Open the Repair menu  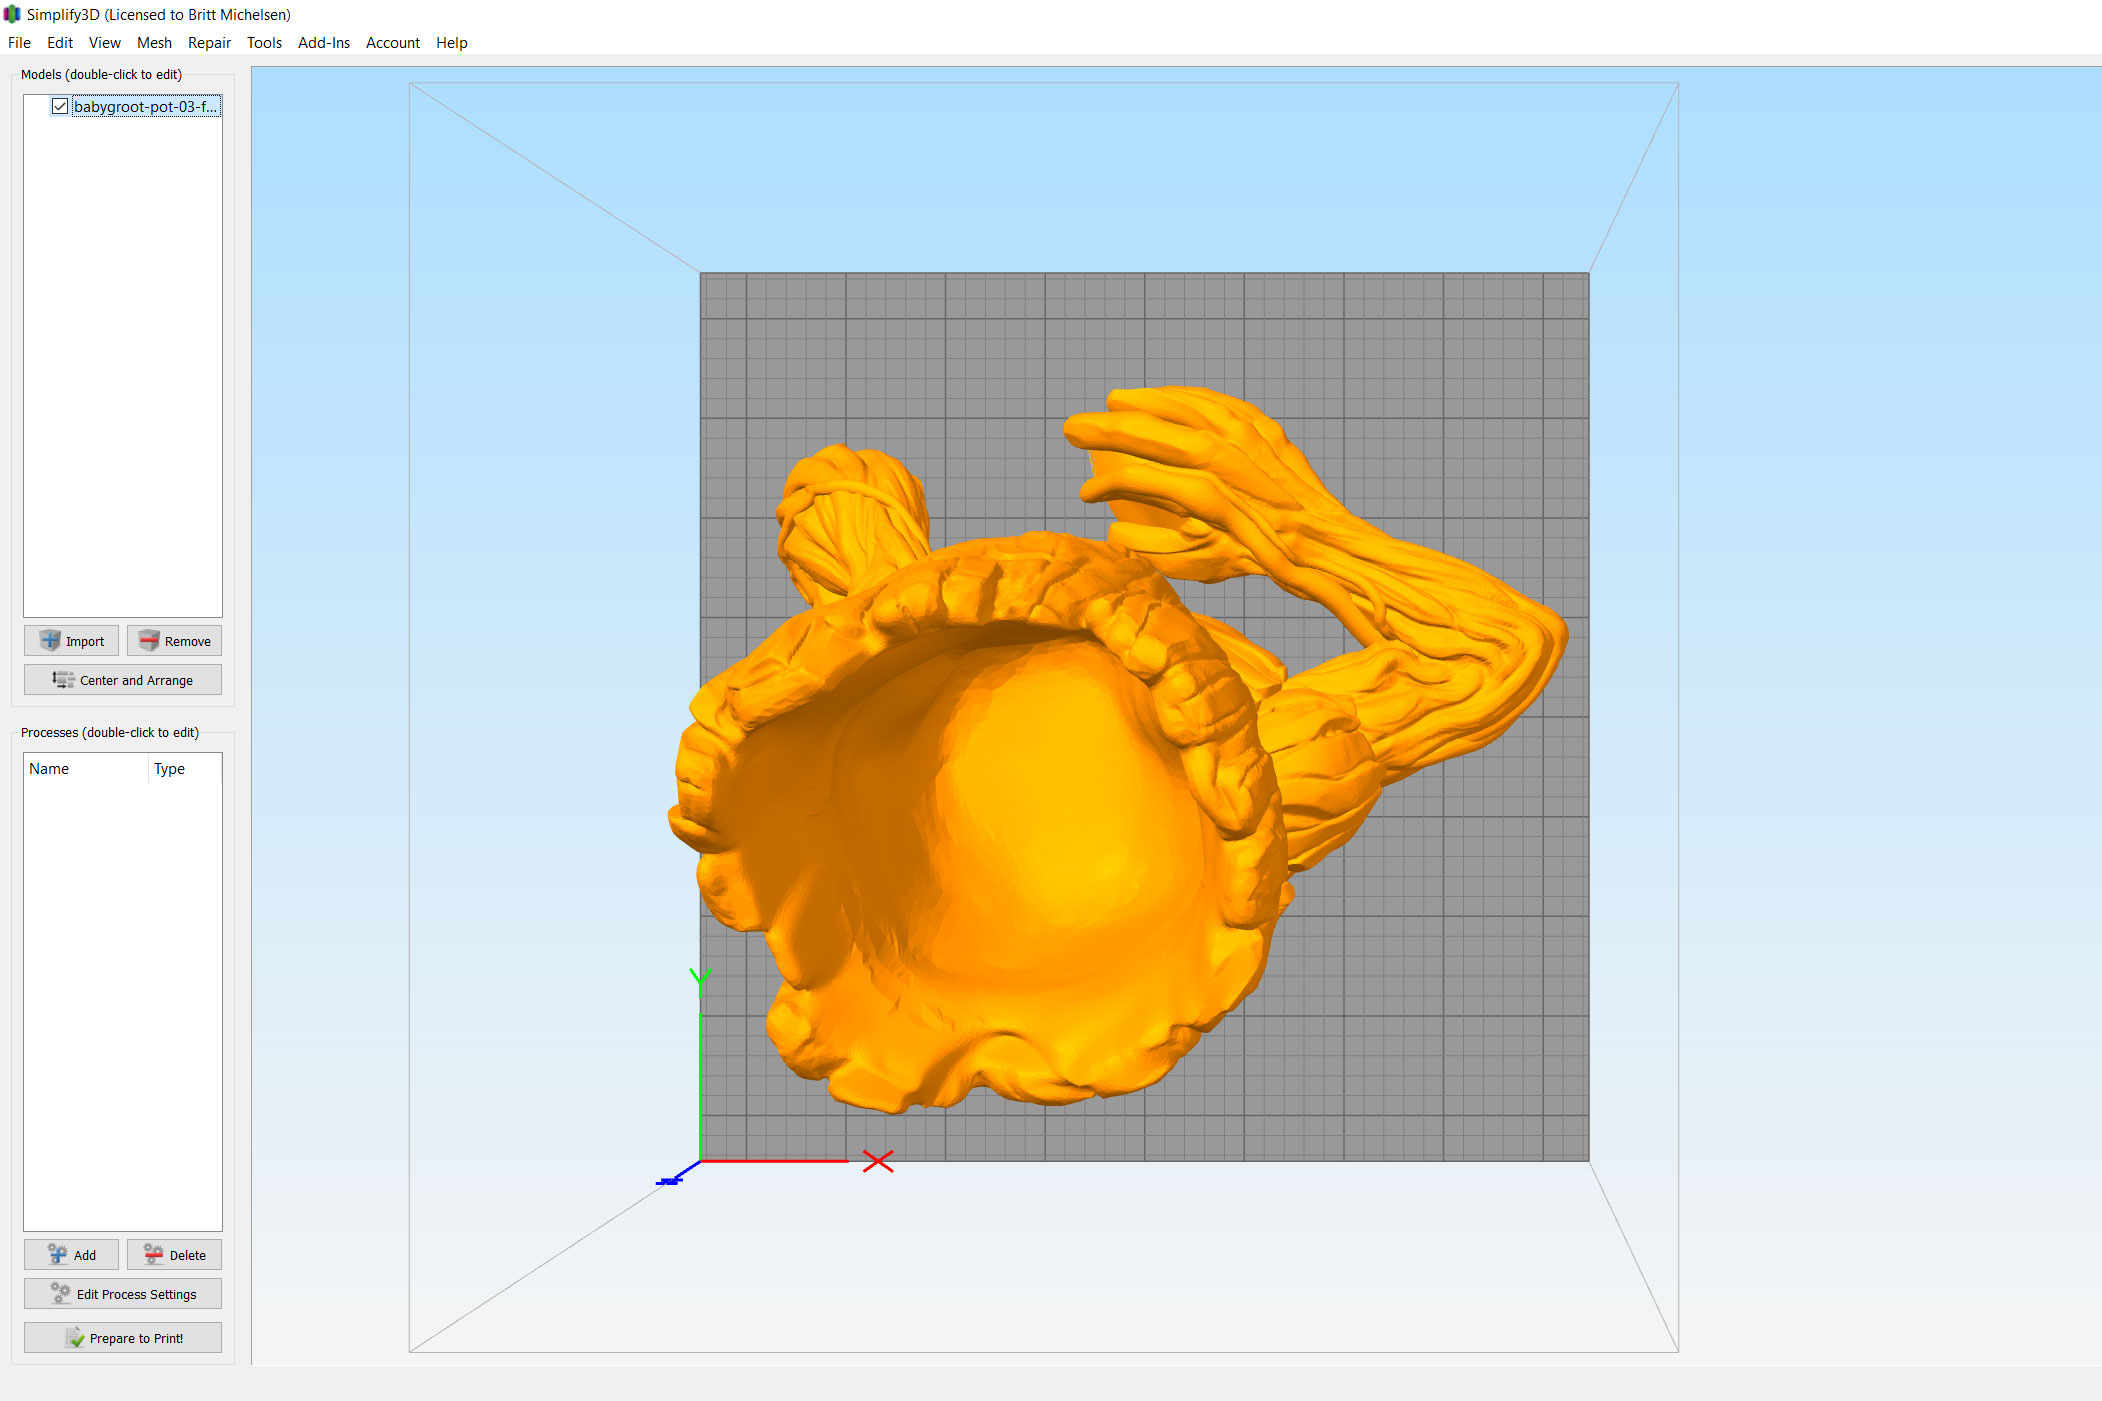tap(209, 43)
